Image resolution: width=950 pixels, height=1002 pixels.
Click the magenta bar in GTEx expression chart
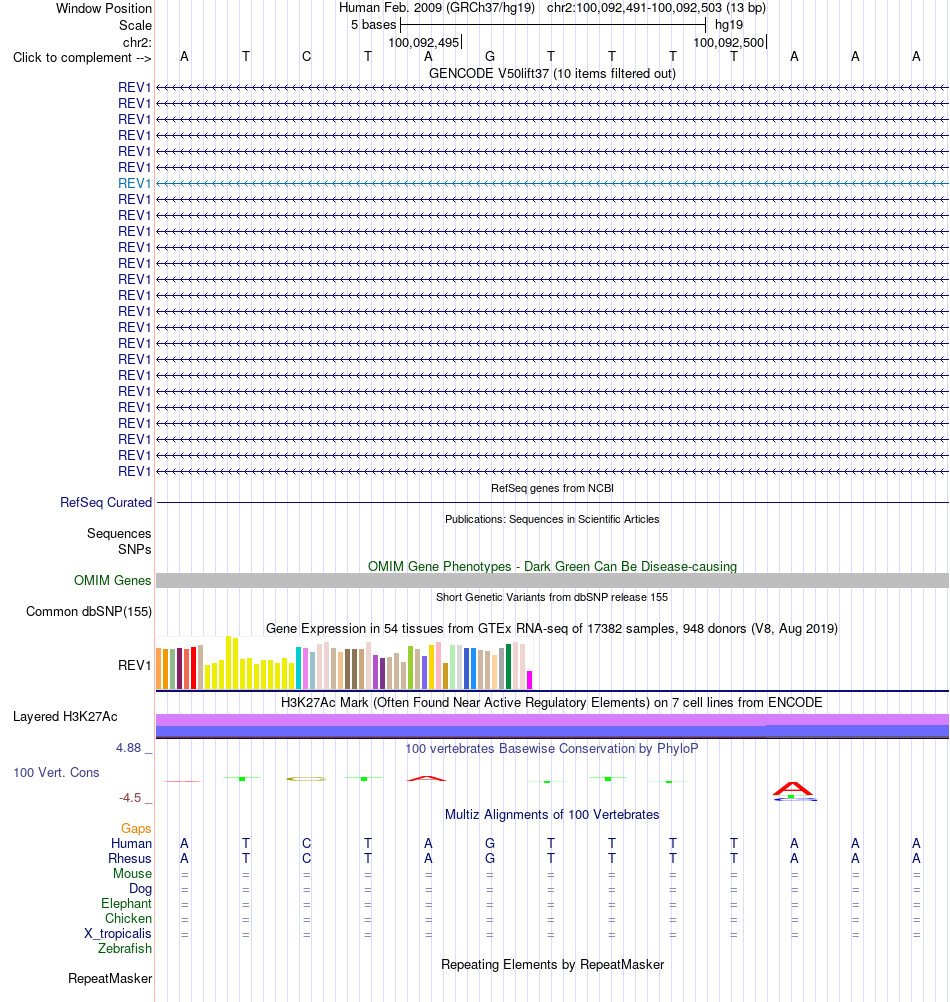pos(529,679)
